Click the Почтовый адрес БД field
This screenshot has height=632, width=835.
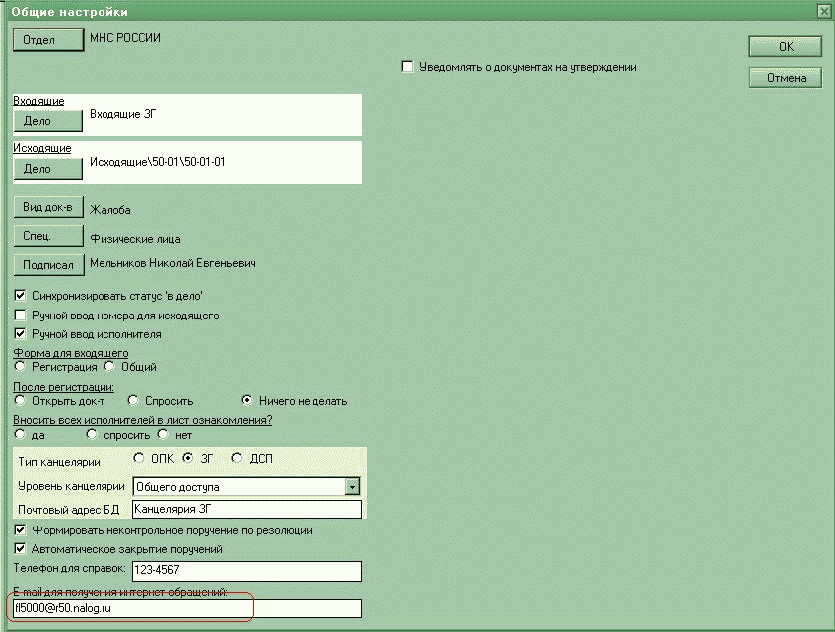245,510
